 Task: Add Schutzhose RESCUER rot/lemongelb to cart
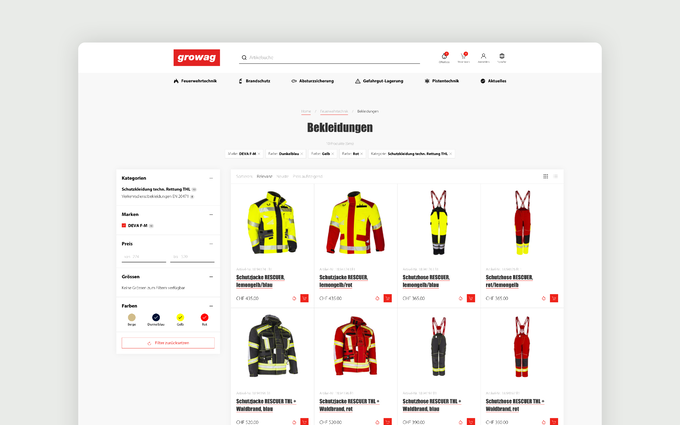pos(554,298)
